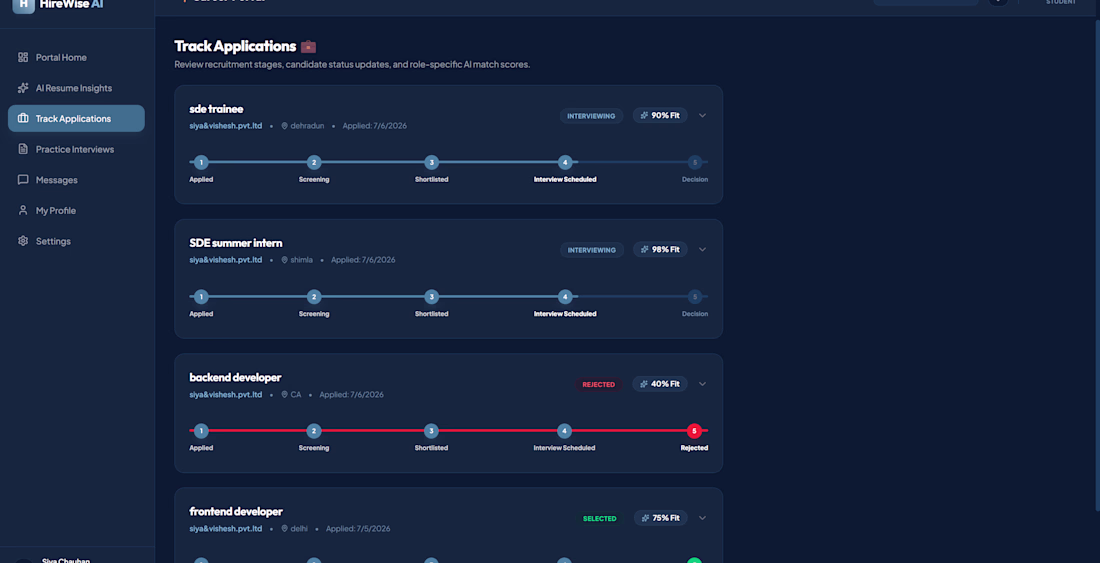Viewport: 1100px width, 563px height.
Task: Click step 1 Applied on sde trainee tracker
Action: tap(201, 163)
